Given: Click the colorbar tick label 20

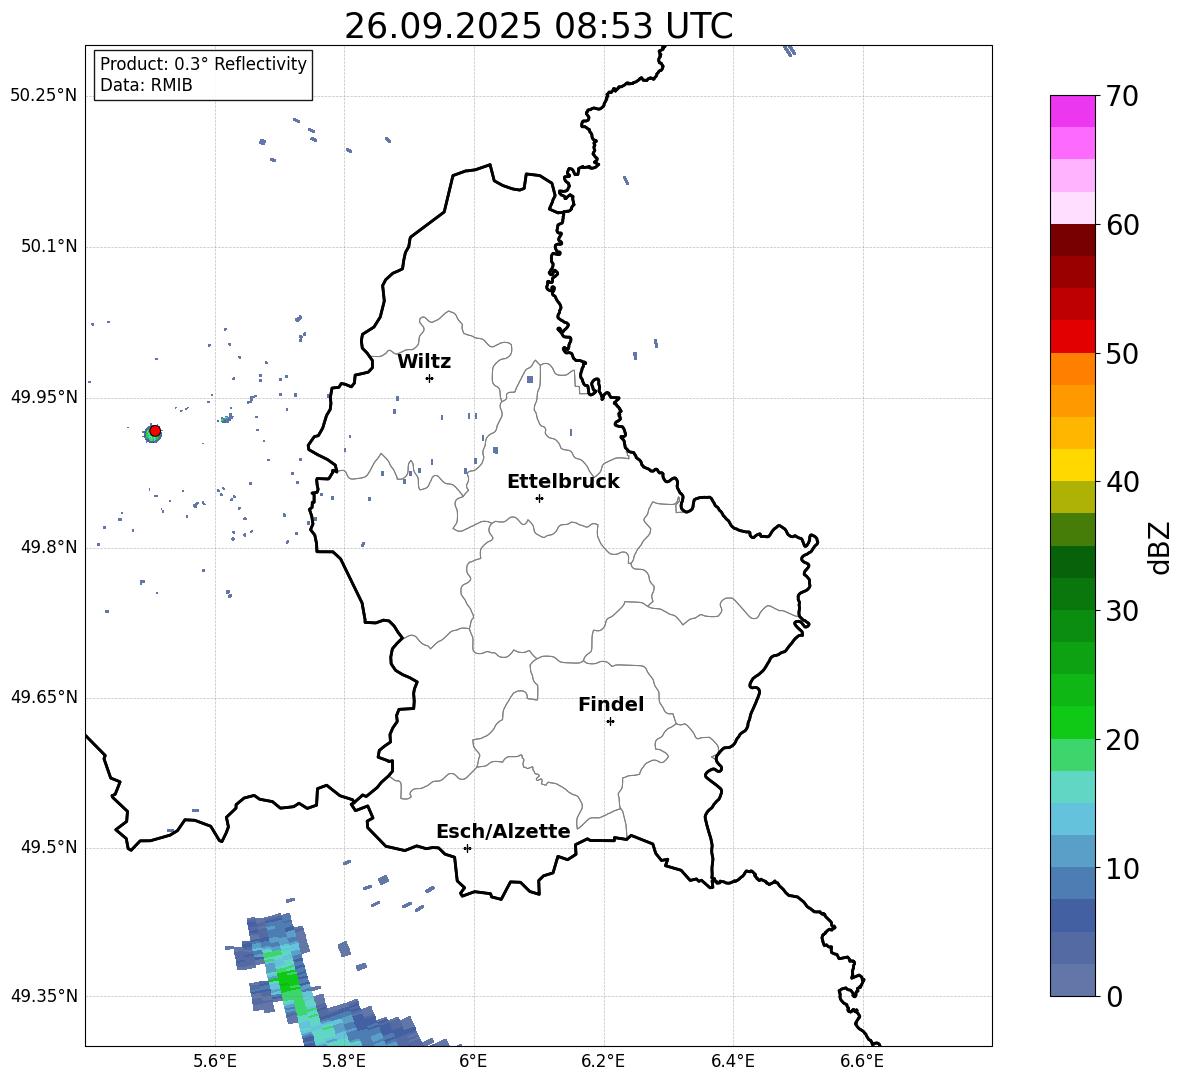Looking at the screenshot, I should click(1122, 740).
